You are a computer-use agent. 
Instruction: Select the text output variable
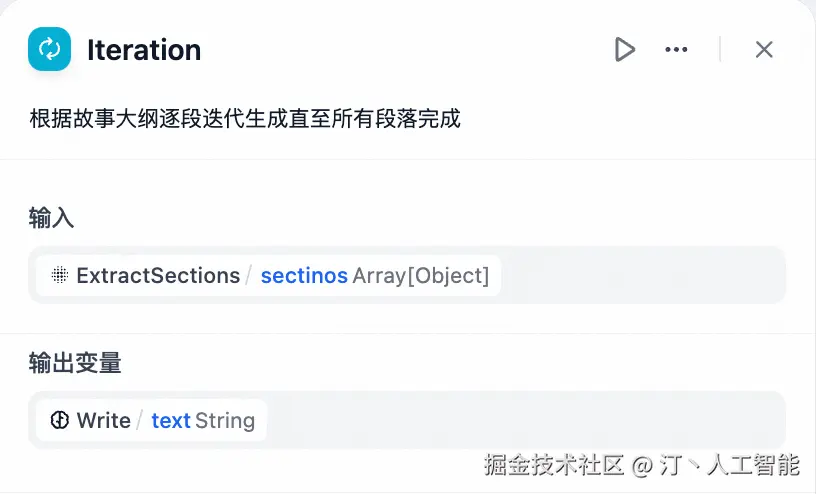tap(171, 420)
